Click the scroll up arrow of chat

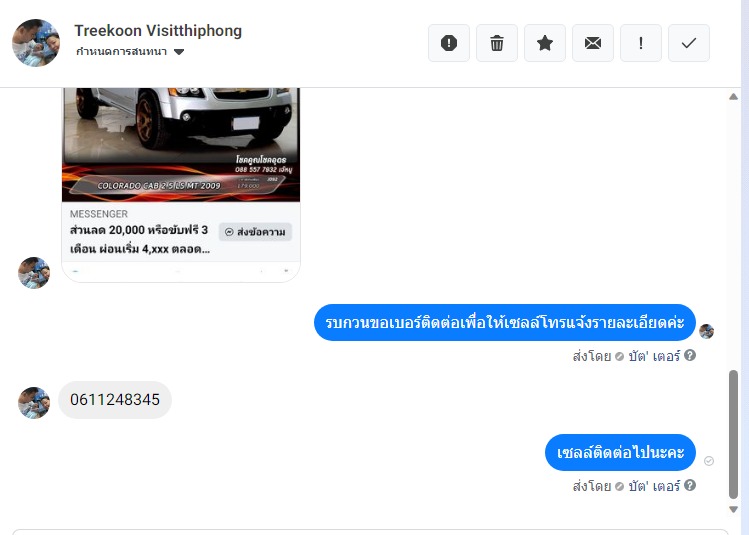pyautogui.click(x=734, y=96)
